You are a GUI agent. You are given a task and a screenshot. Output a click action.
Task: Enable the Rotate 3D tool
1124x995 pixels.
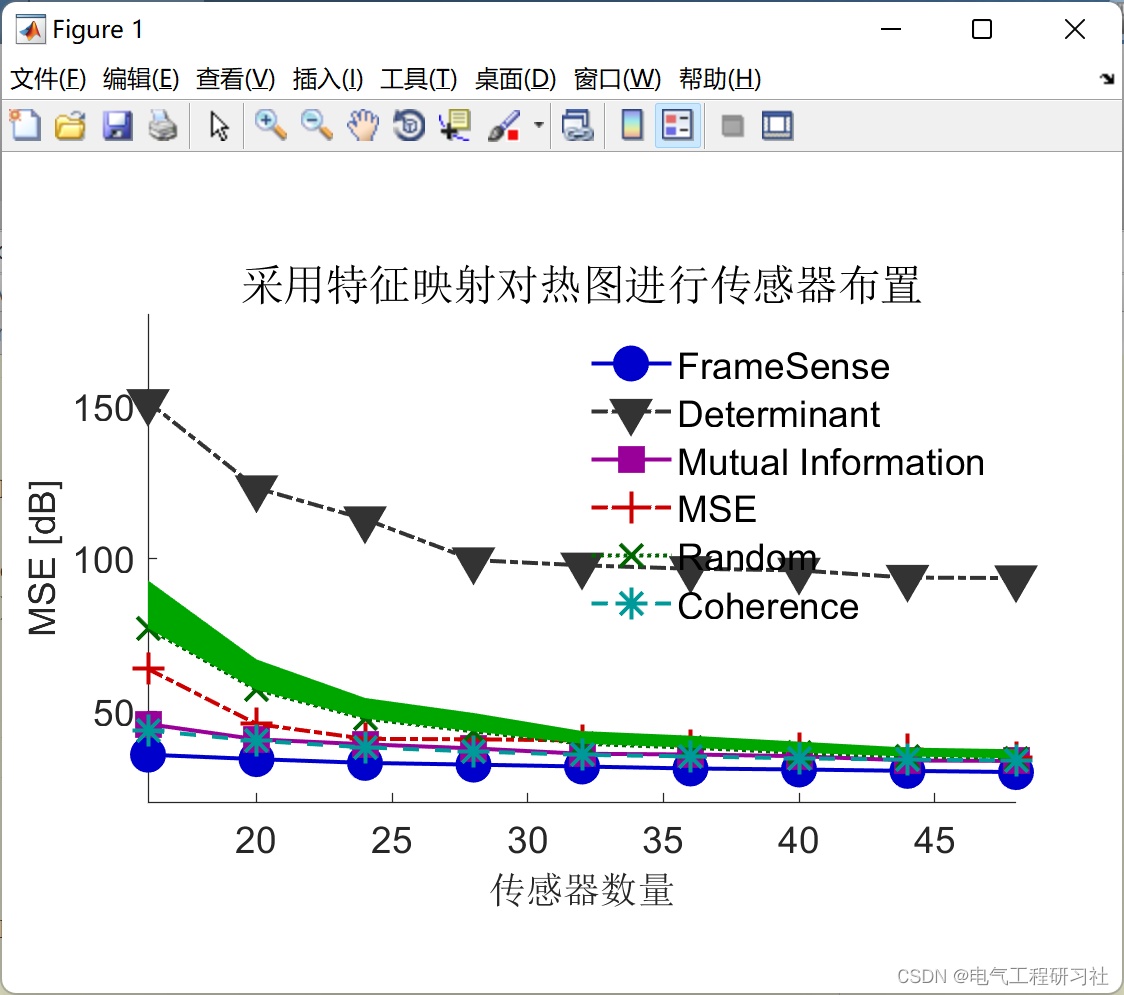409,126
